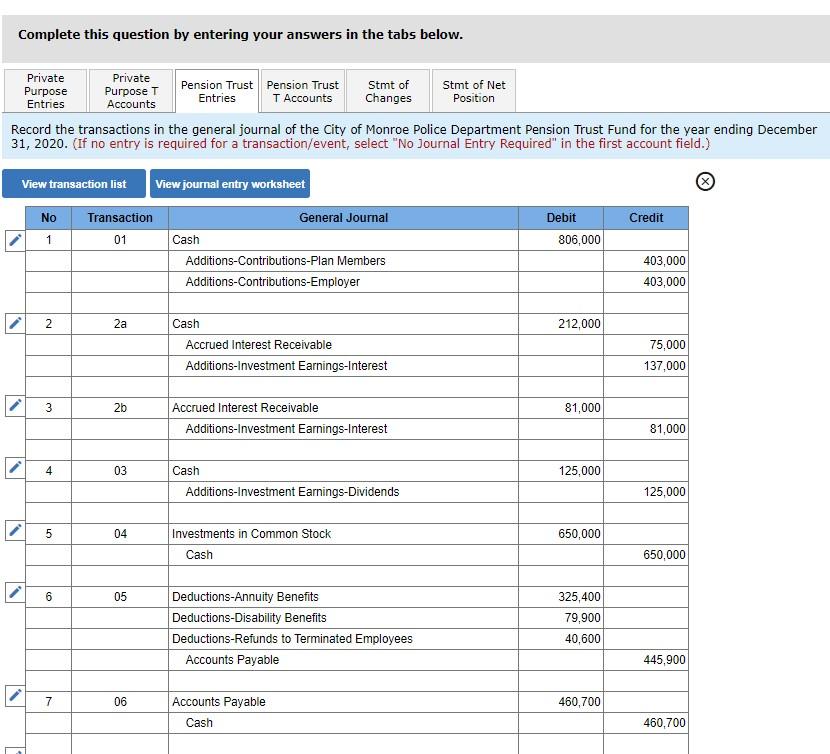Viewport: 830px width, 754px height.
Task: Open the Stmt of Net Position tab
Action: tap(472, 90)
